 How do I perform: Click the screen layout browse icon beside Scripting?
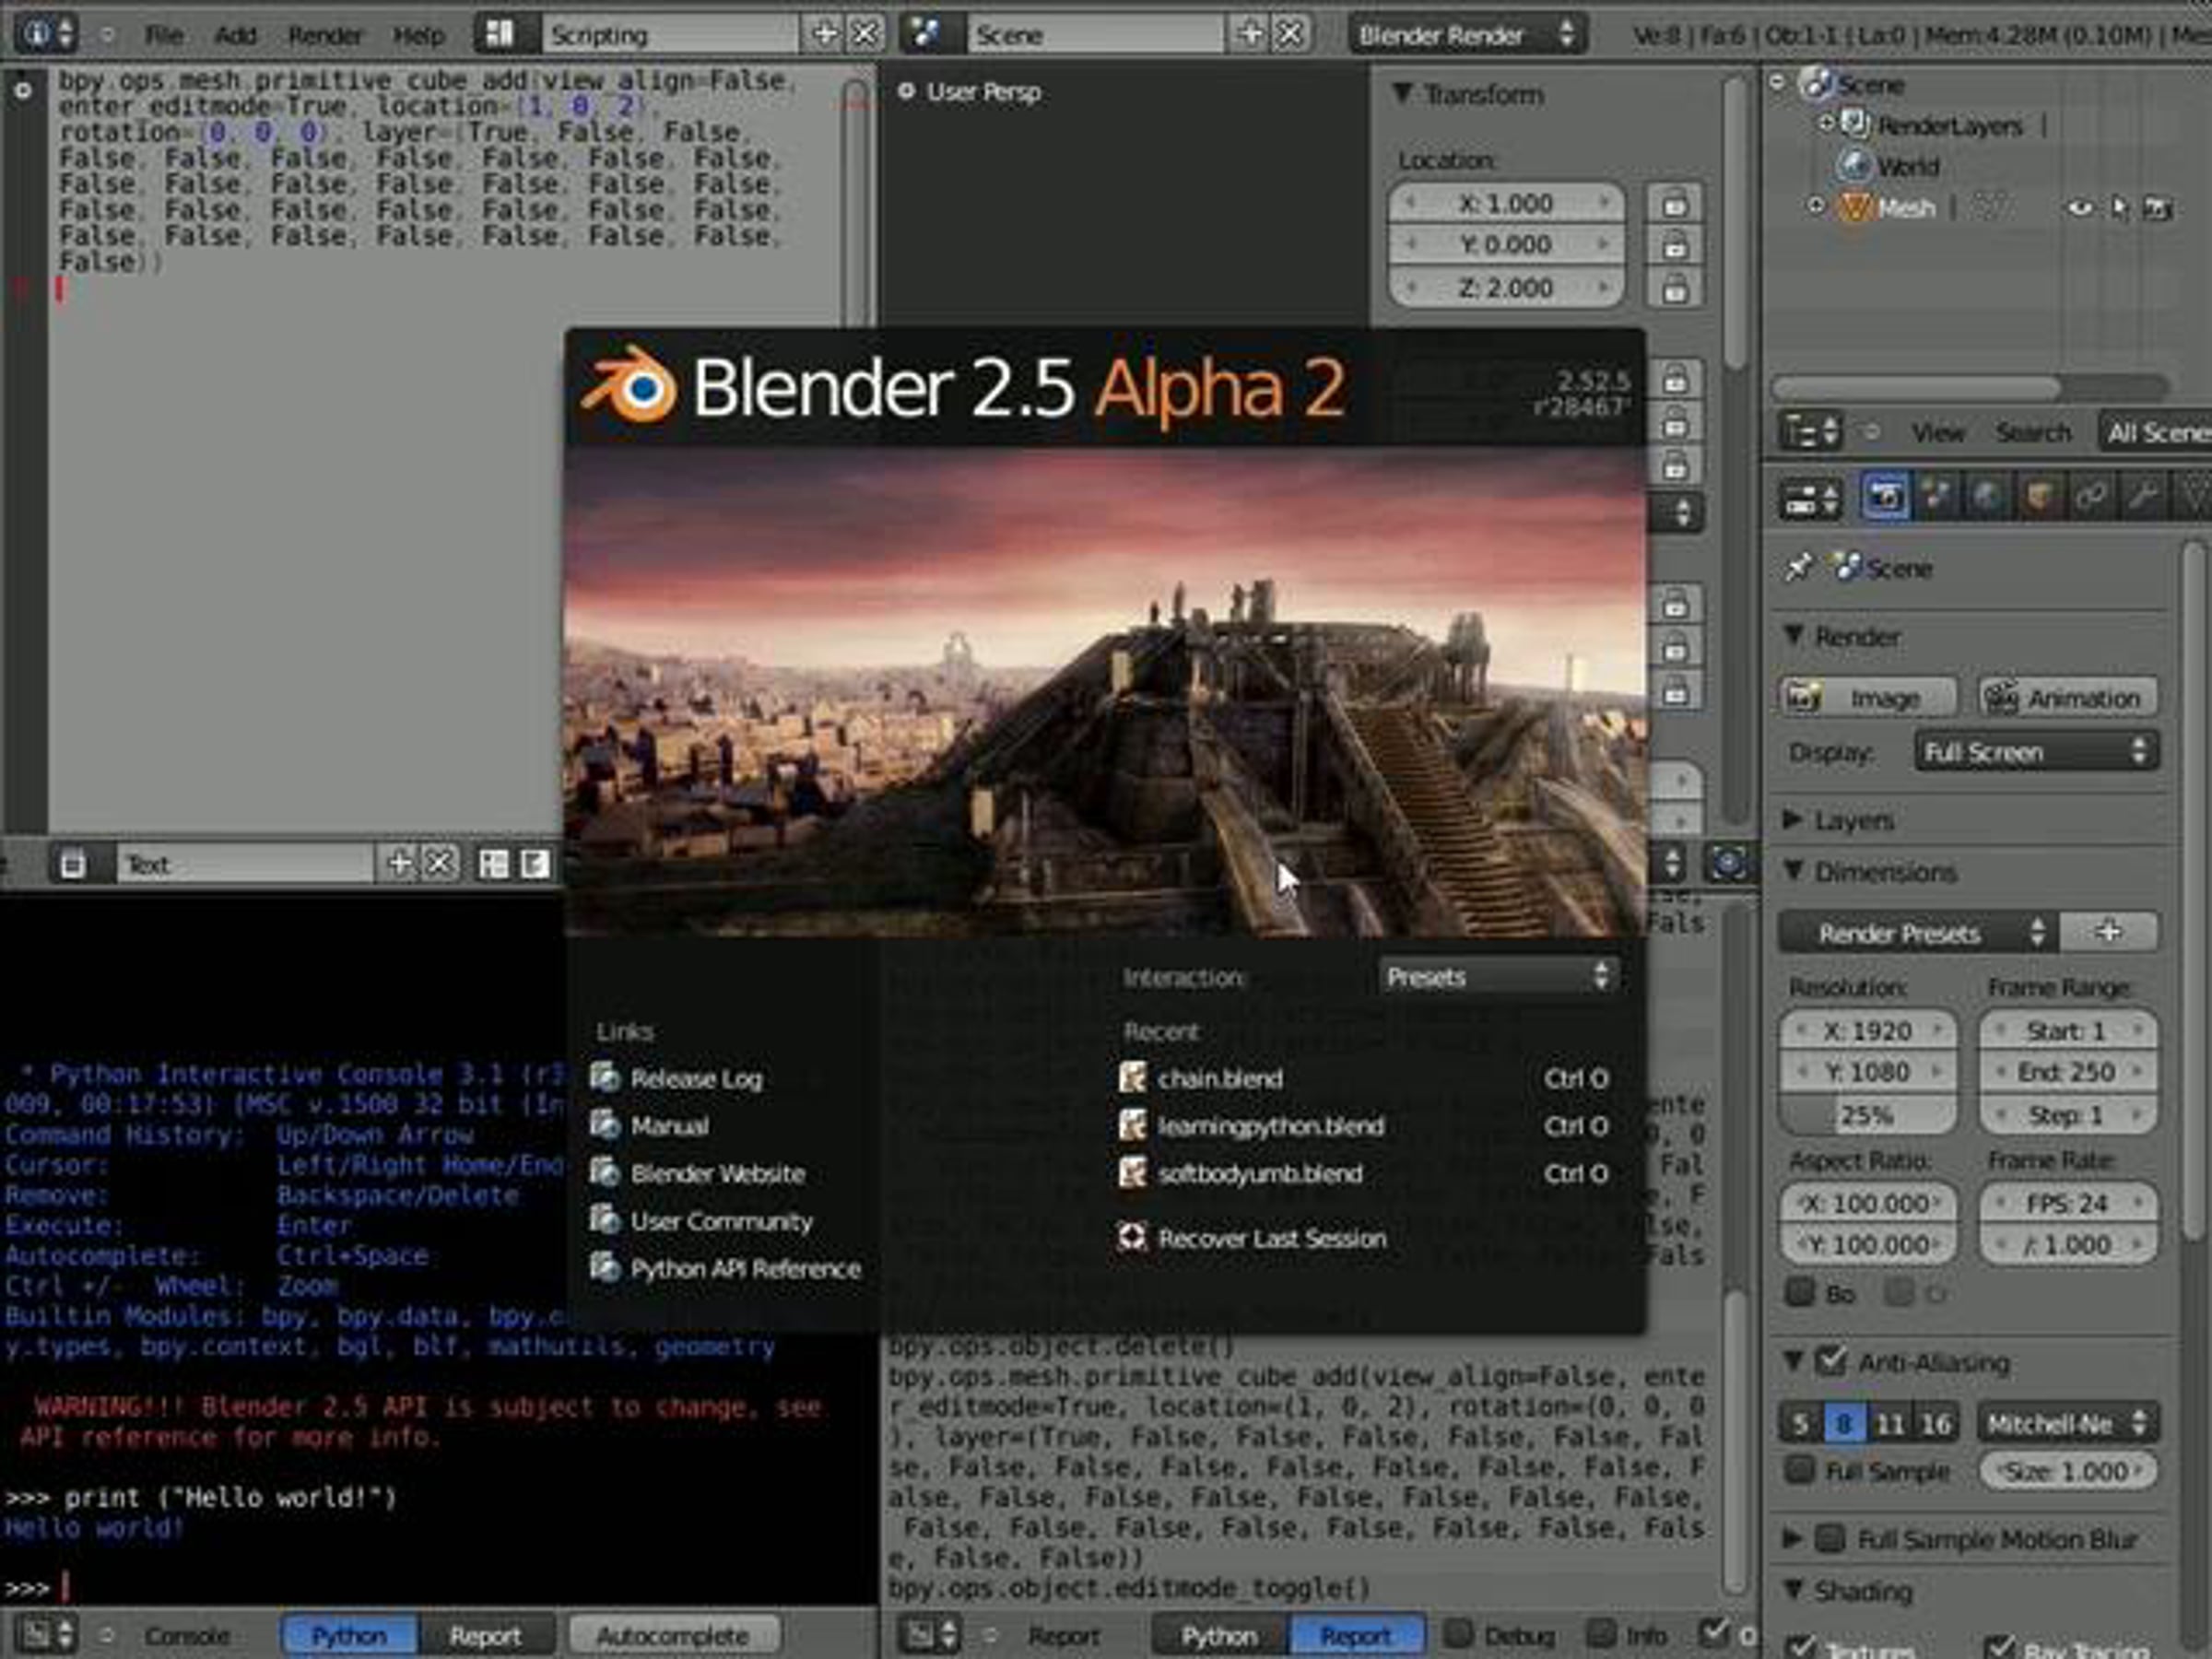tap(500, 34)
